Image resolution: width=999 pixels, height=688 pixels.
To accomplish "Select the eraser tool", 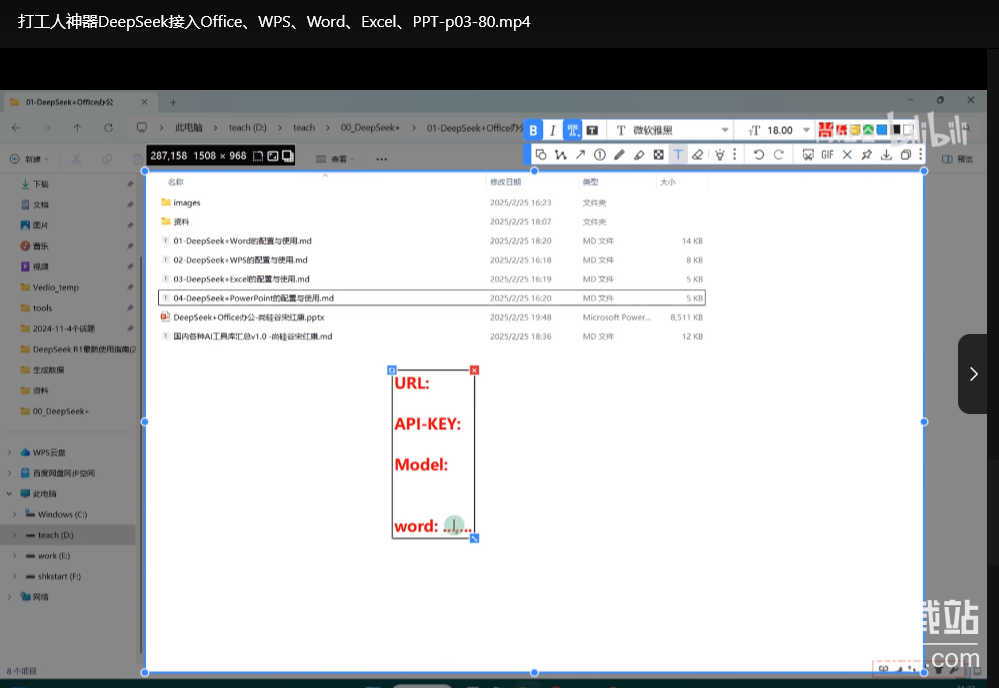I will point(698,154).
